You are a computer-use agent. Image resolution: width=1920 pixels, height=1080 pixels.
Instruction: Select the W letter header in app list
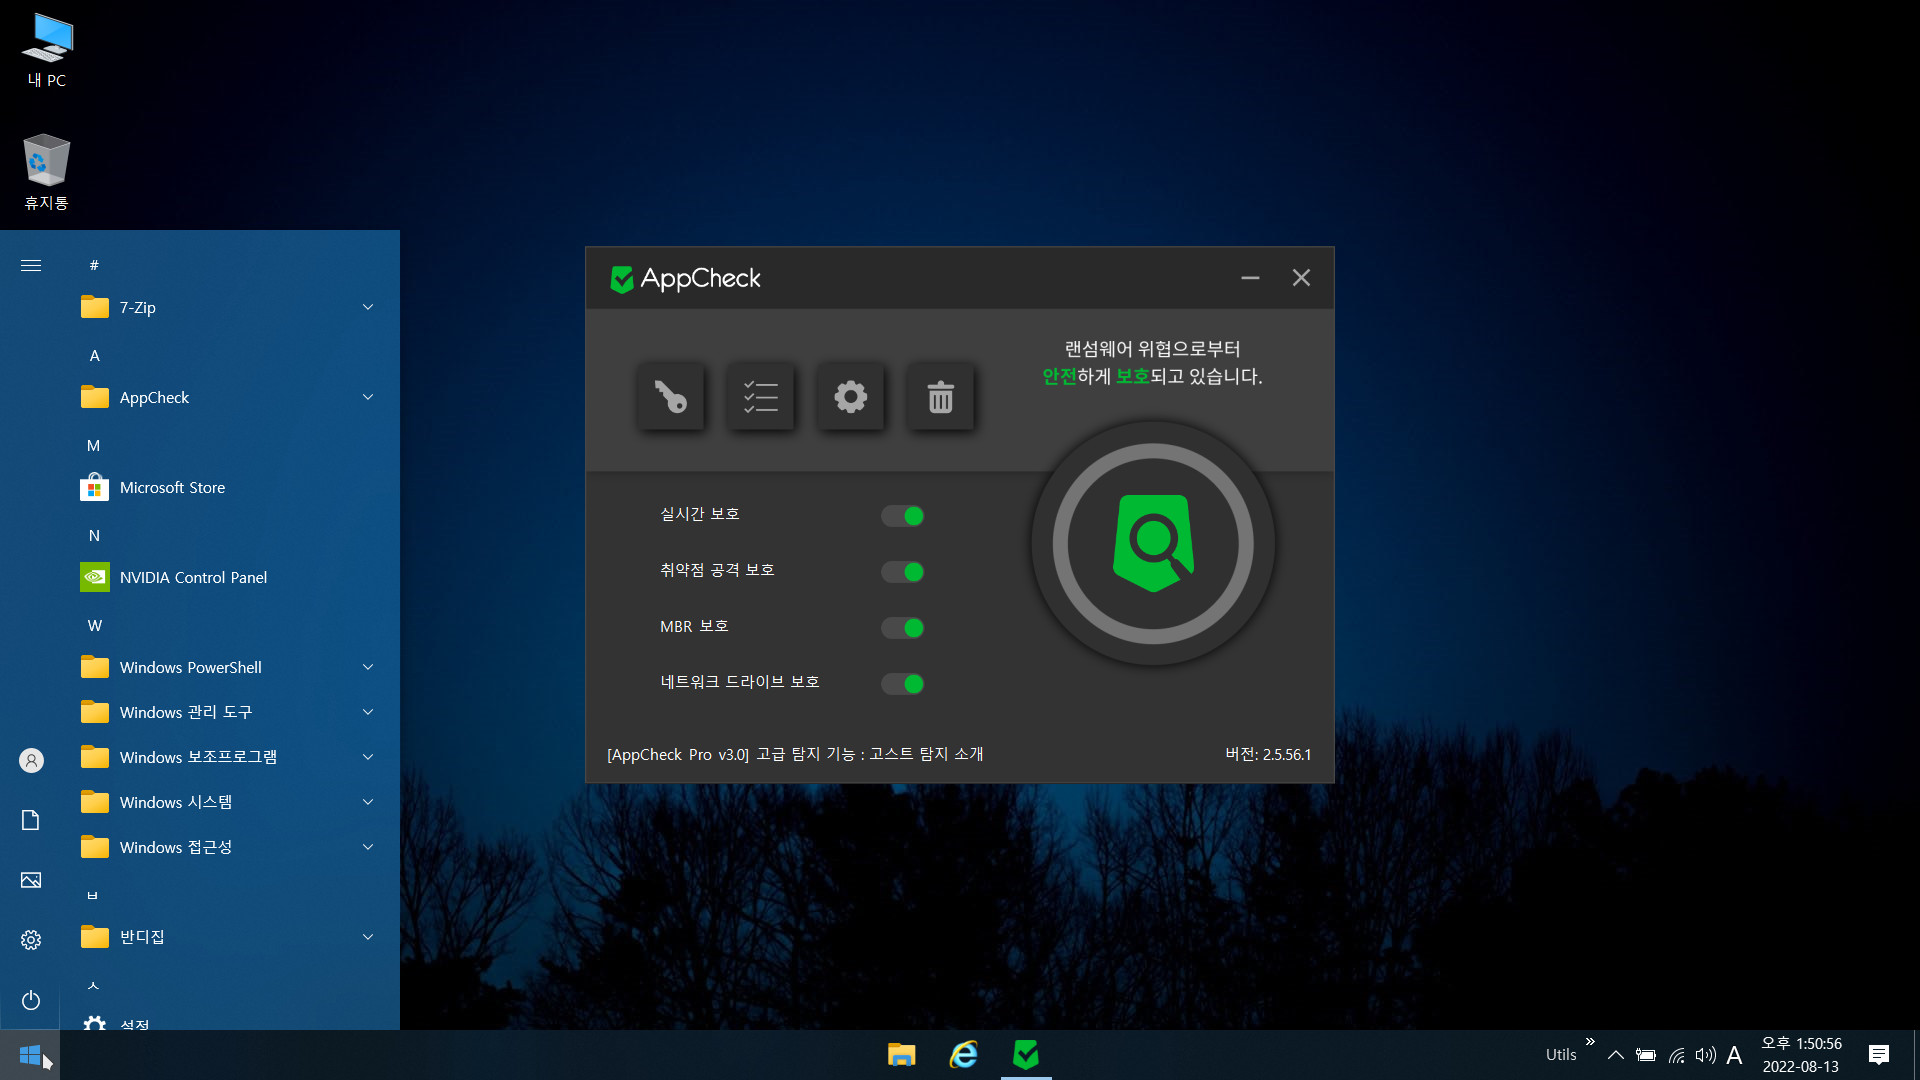click(x=95, y=625)
